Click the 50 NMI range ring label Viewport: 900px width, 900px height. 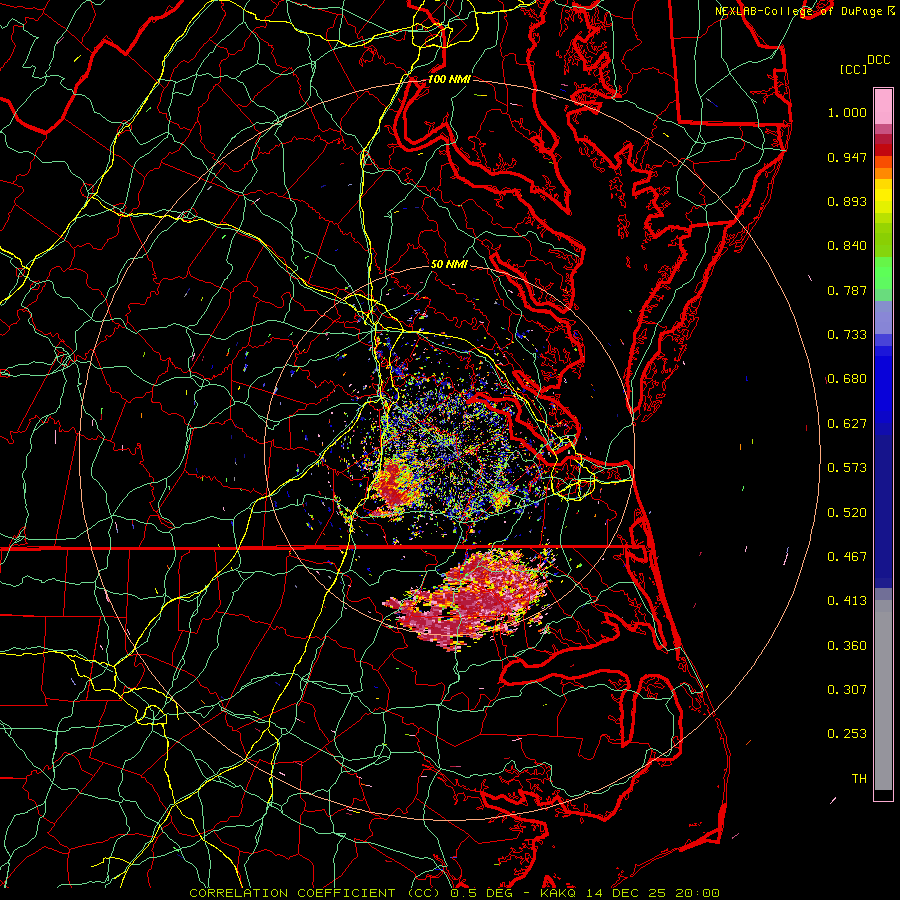[x=449, y=264]
